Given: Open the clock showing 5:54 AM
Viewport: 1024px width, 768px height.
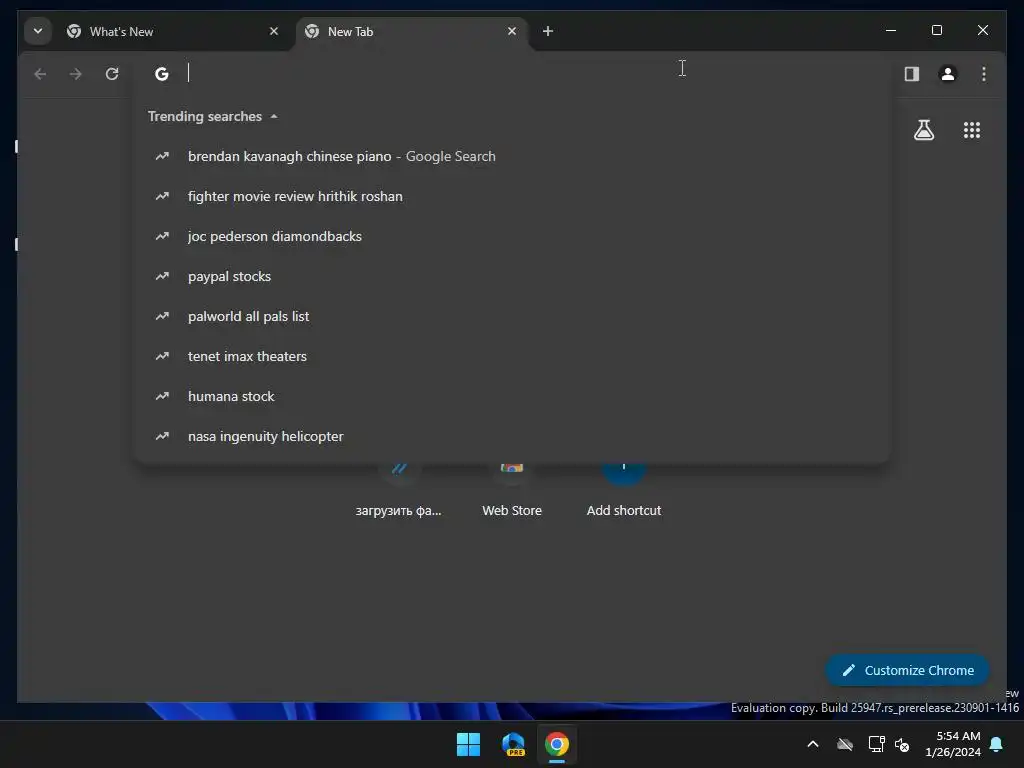Looking at the screenshot, I should (x=953, y=744).
